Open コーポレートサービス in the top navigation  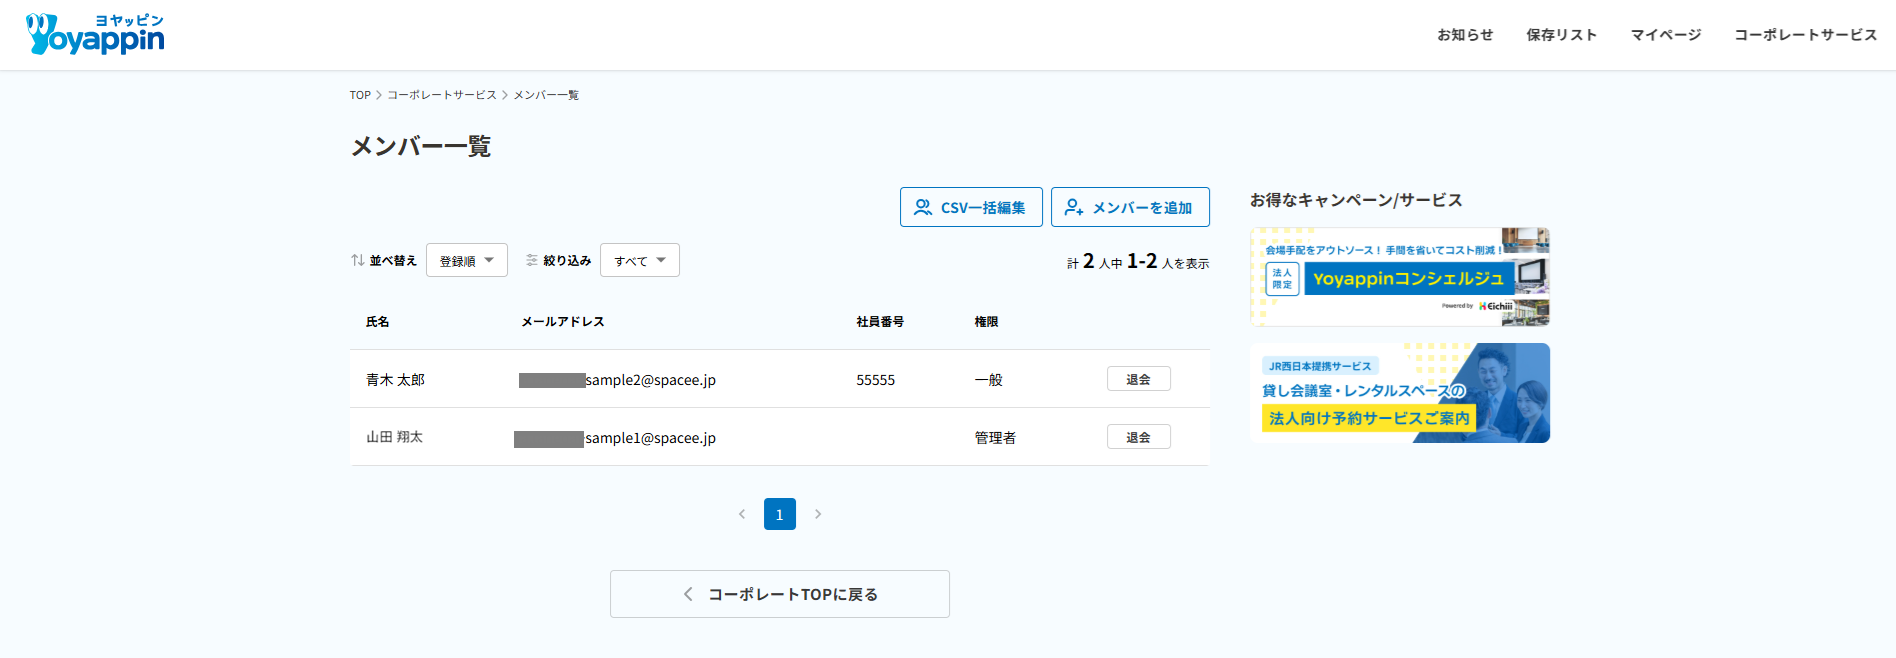[1805, 35]
